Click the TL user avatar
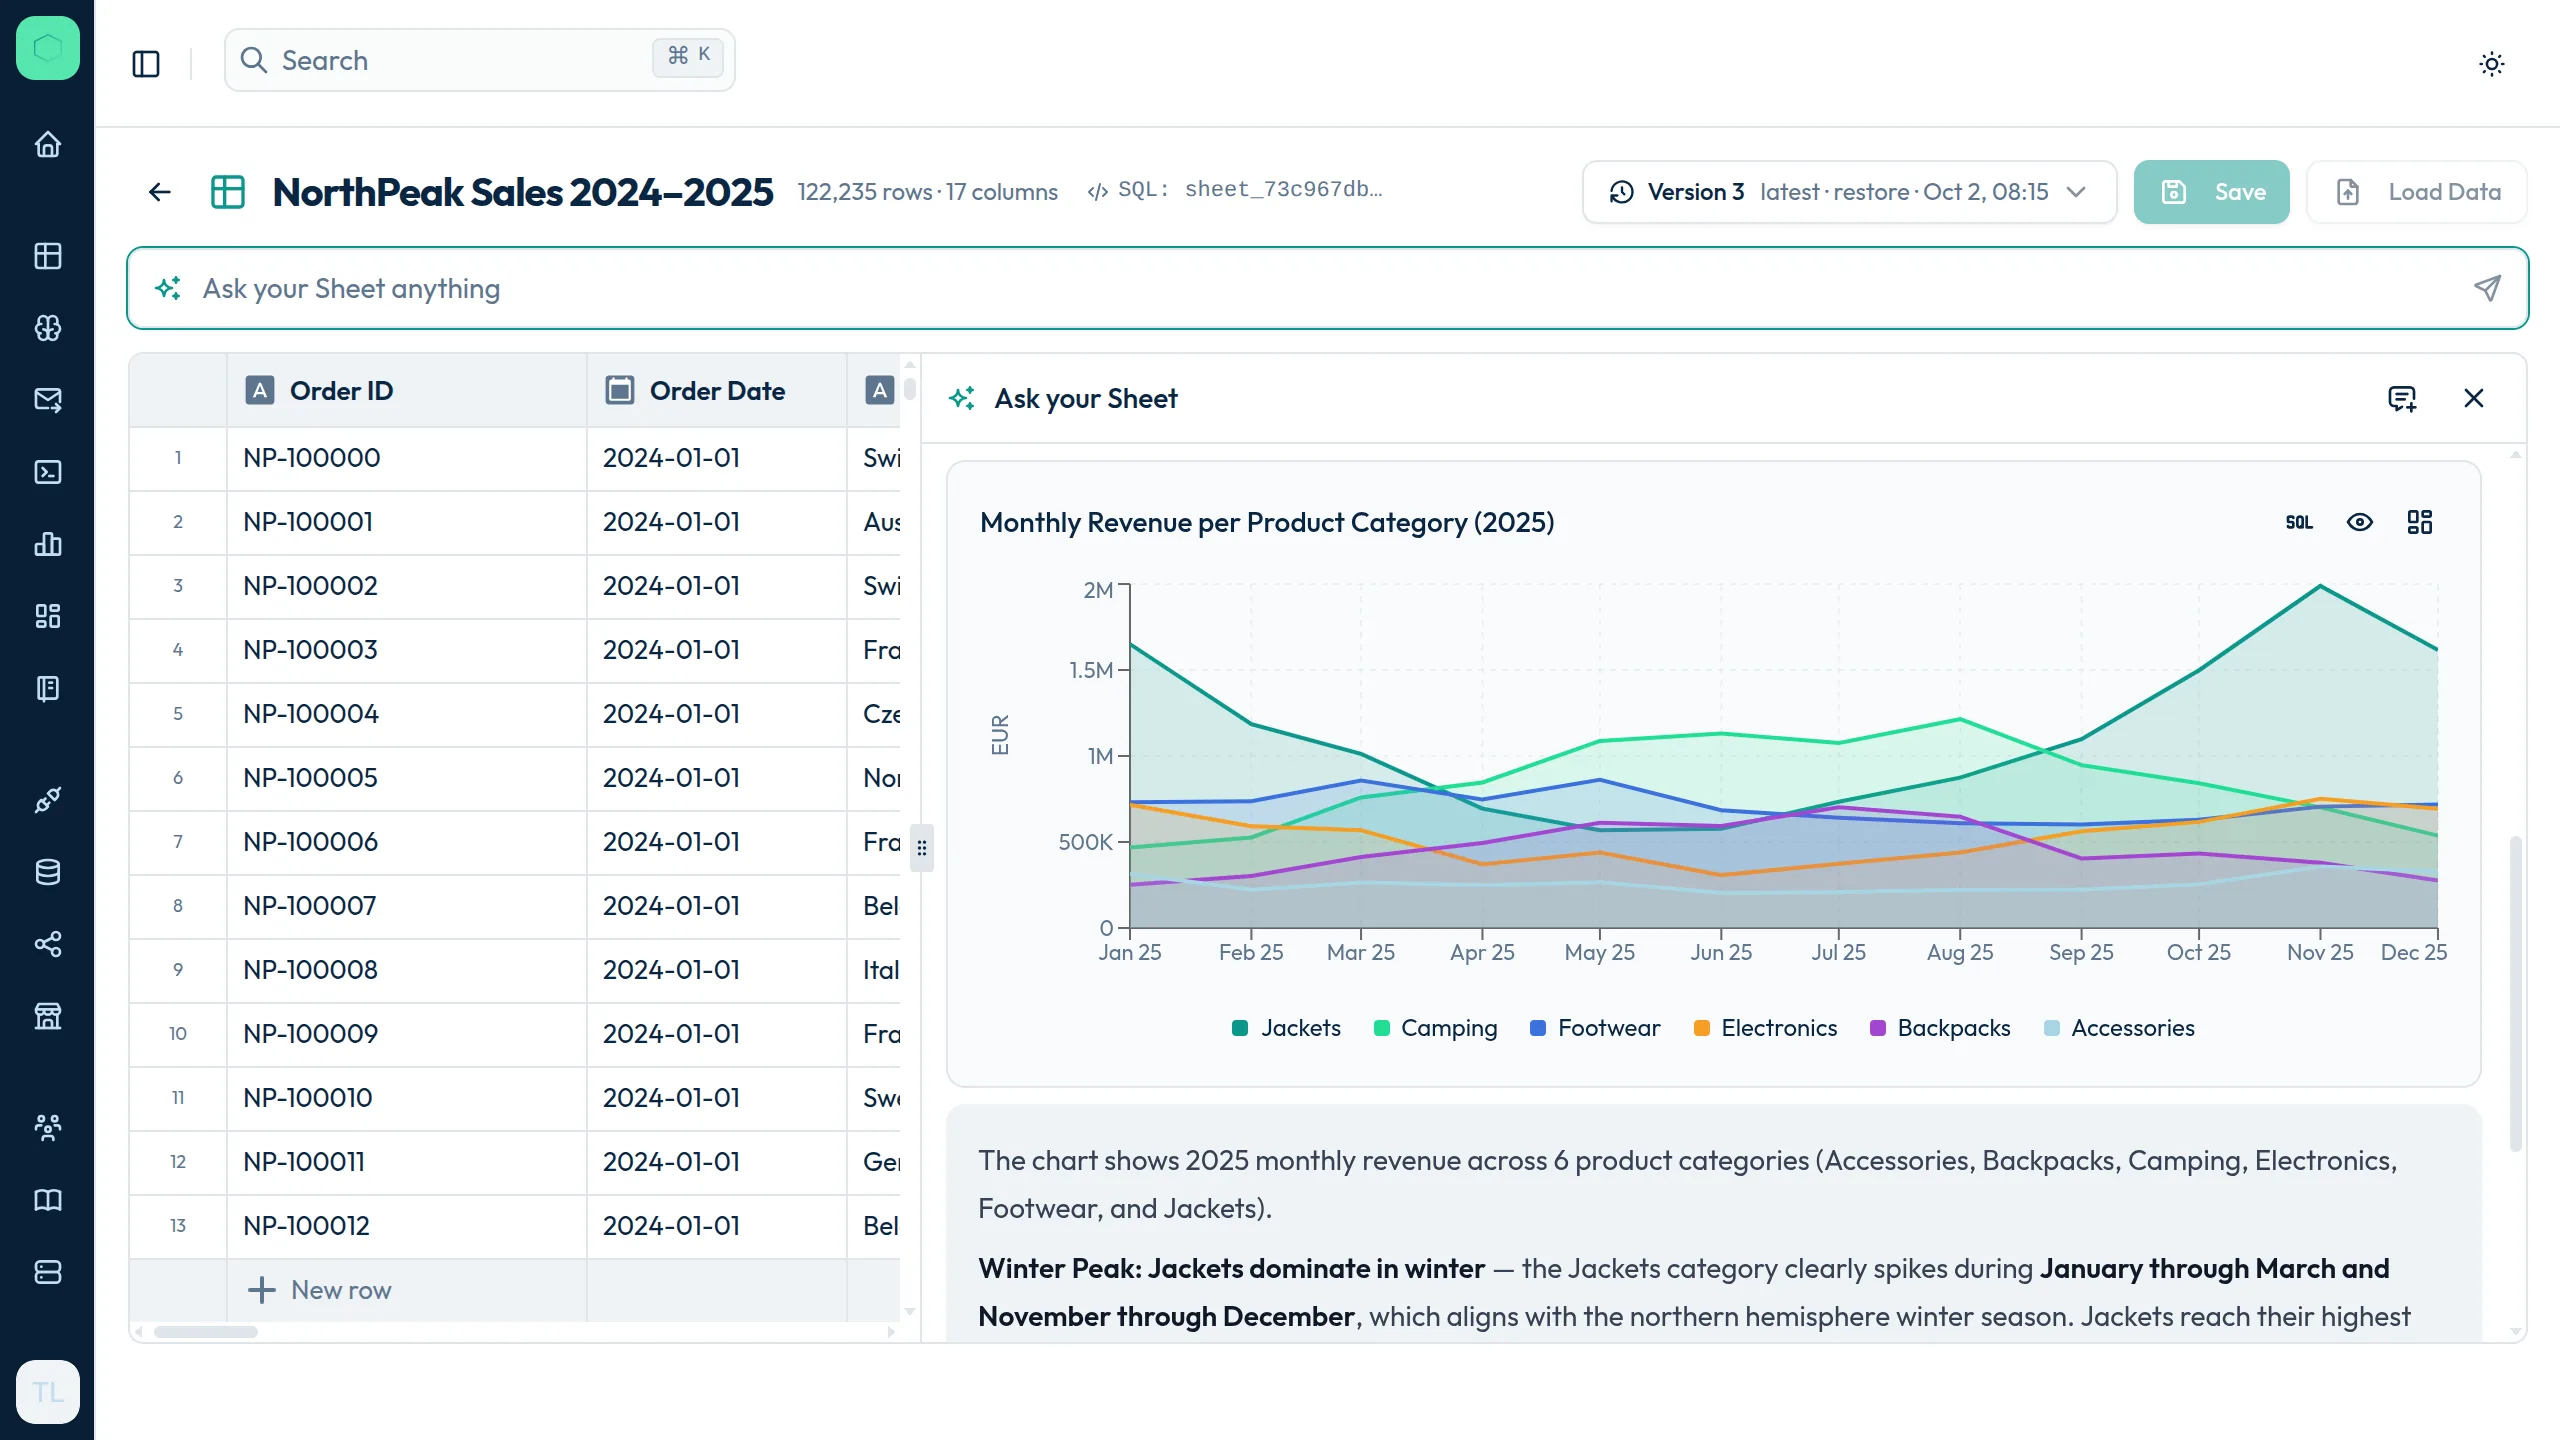 (x=47, y=1392)
